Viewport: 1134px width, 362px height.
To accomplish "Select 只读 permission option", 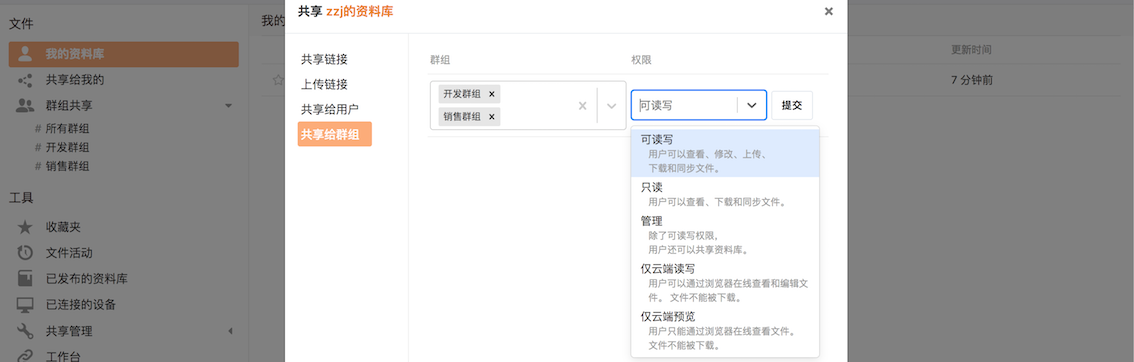I will click(725, 194).
